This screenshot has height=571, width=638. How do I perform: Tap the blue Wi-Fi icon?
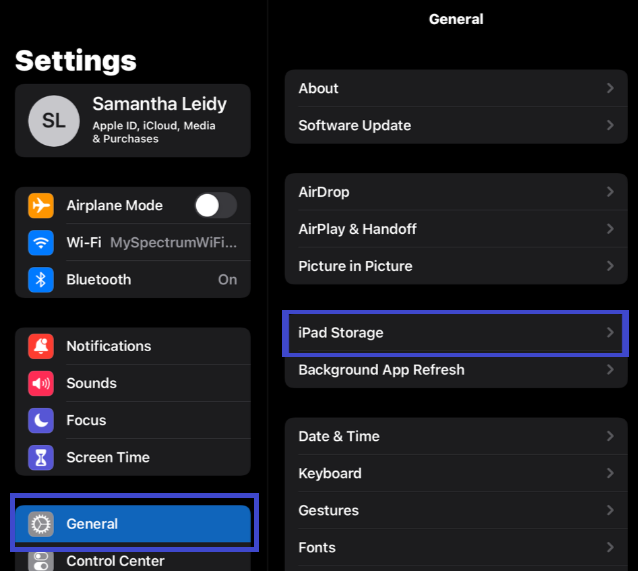pos(41,243)
